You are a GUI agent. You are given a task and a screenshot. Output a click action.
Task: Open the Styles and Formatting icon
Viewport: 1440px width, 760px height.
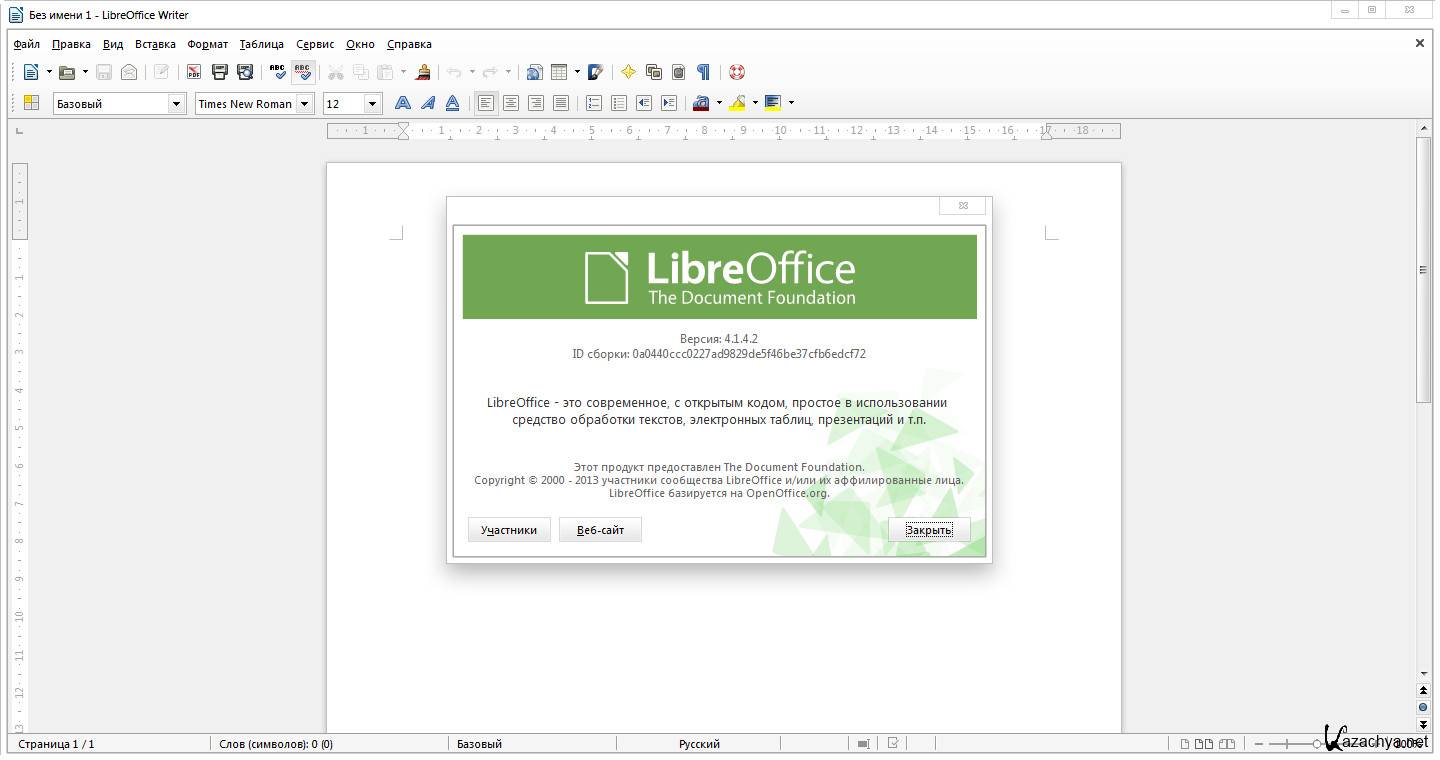(31, 103)
